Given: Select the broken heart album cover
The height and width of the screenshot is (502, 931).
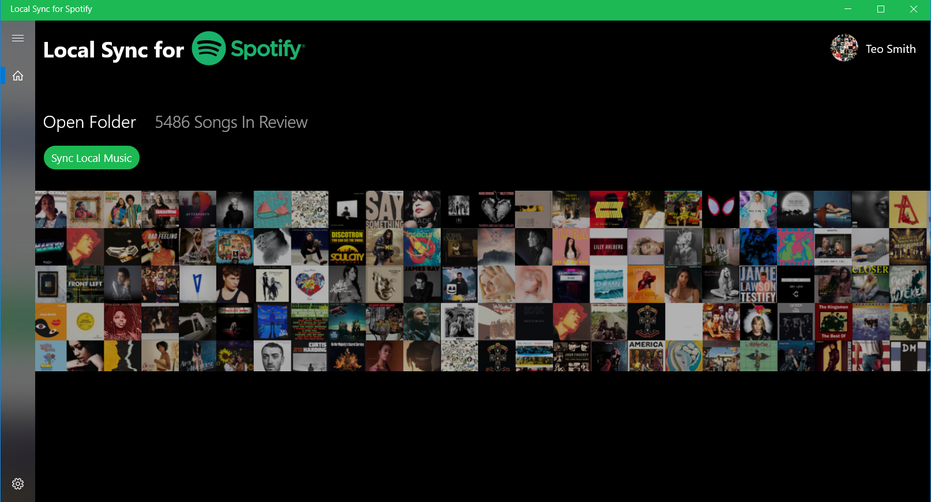Looking at the screenshot, I should (x=496, y=209).
